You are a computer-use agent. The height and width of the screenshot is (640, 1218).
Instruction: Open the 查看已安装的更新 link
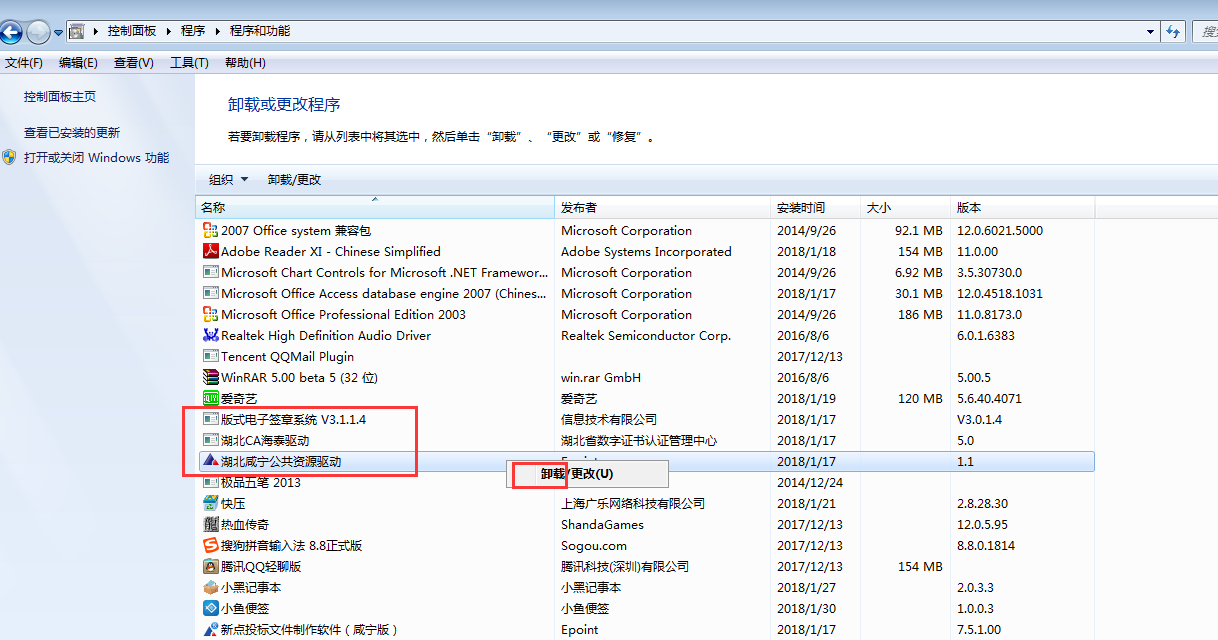tap(72, 133)
